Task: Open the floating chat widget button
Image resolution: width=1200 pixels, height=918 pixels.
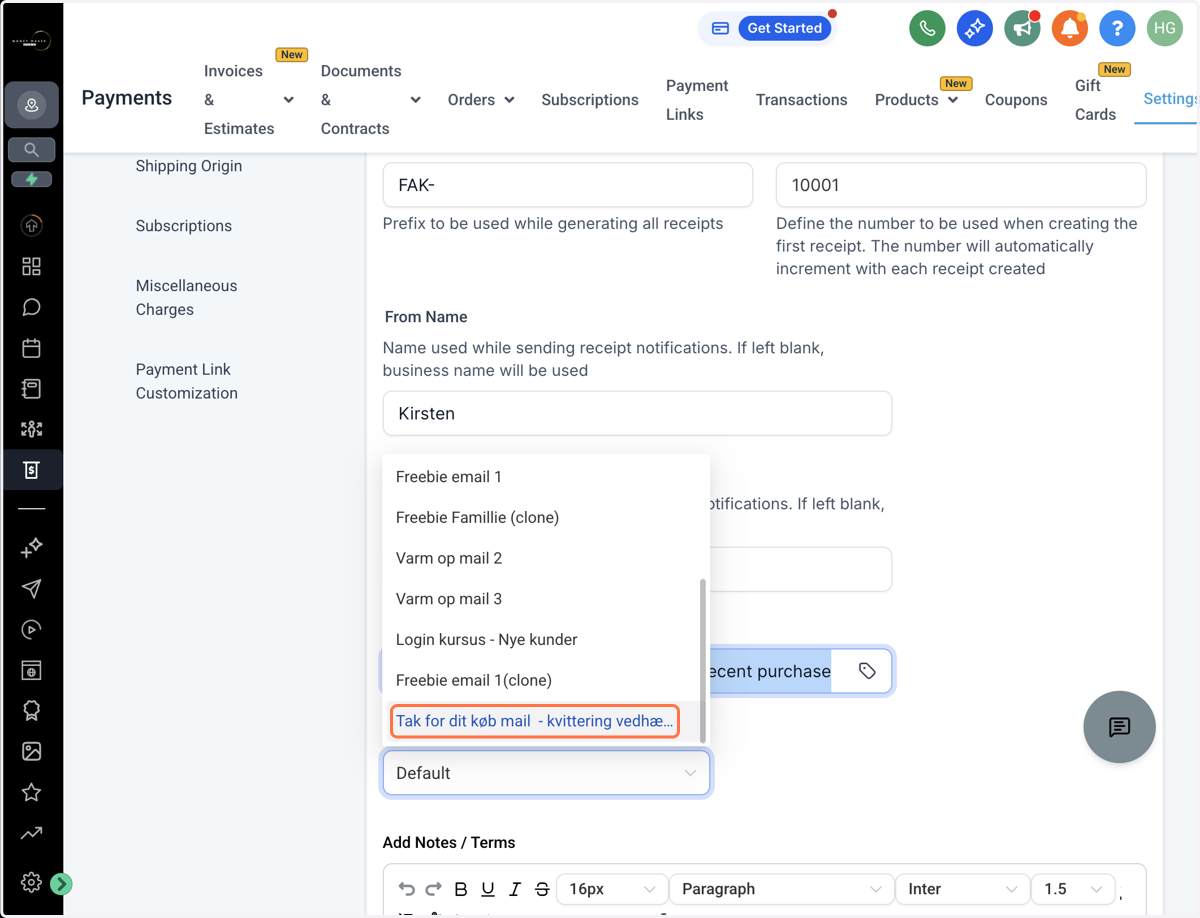Action: click(1119, 727)
